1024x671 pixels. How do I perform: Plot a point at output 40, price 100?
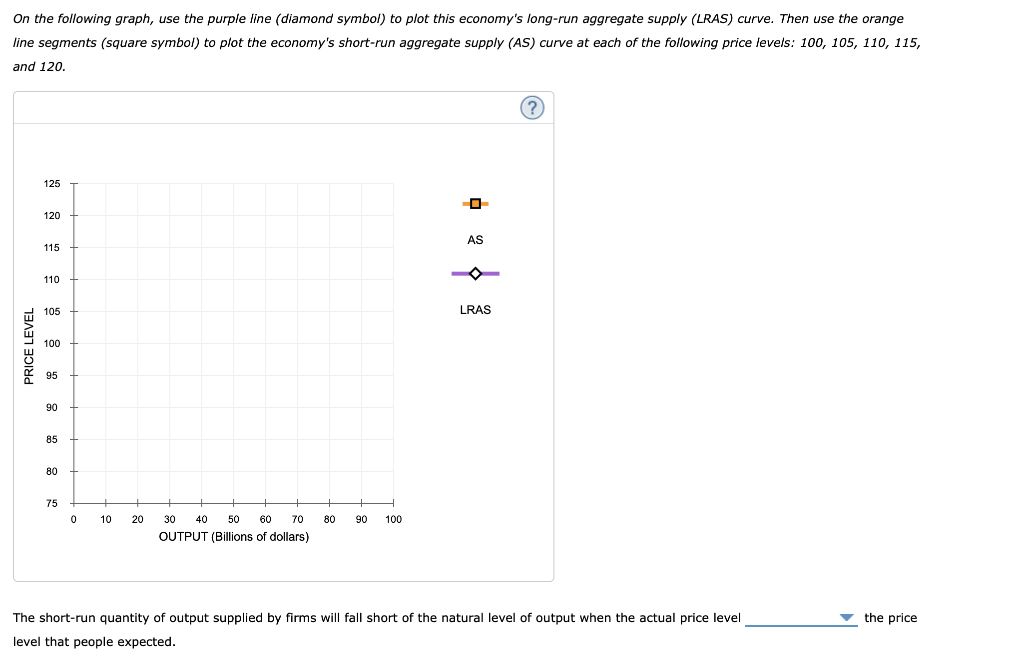click(201, 343)
